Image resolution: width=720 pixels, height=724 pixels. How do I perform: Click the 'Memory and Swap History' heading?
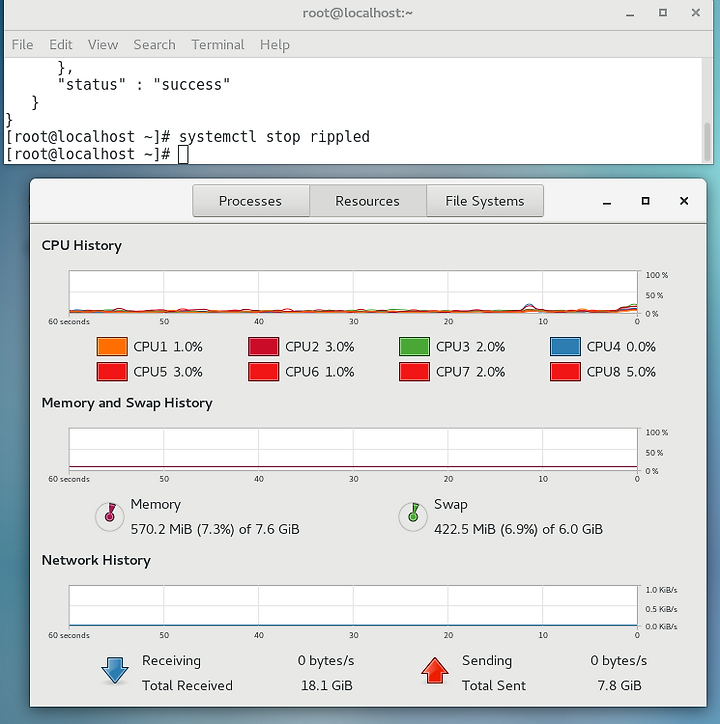point(127,403)
